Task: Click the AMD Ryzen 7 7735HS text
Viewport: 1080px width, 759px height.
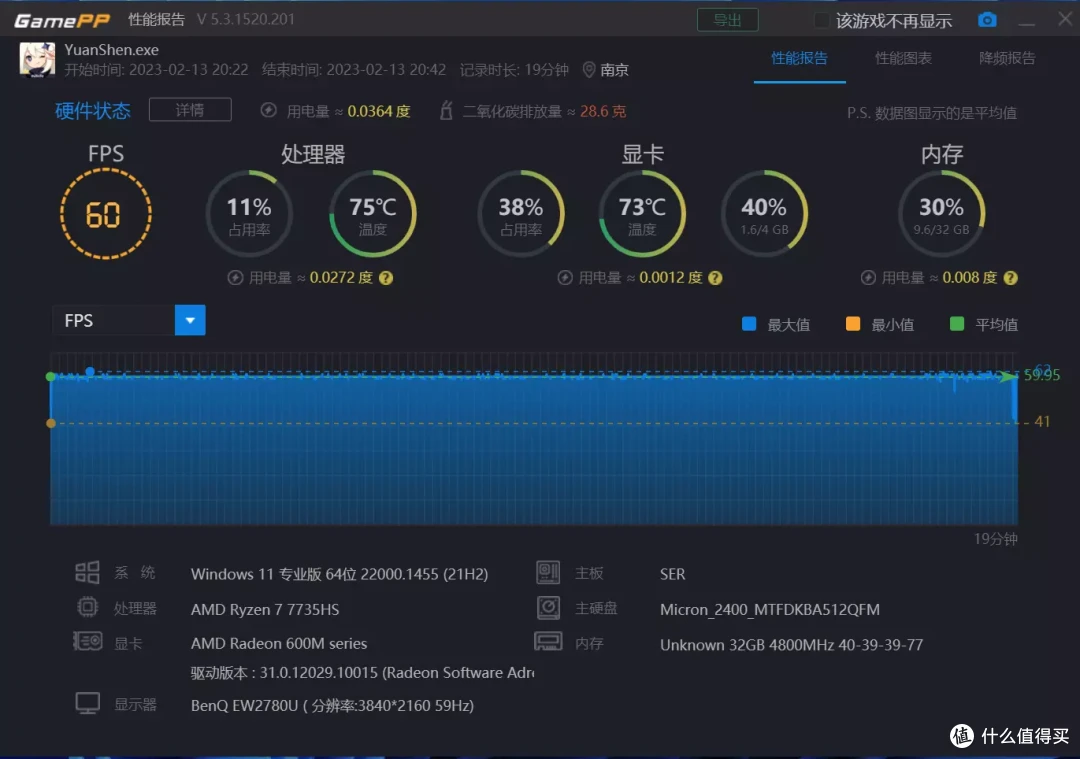Action: coord(265,610)
